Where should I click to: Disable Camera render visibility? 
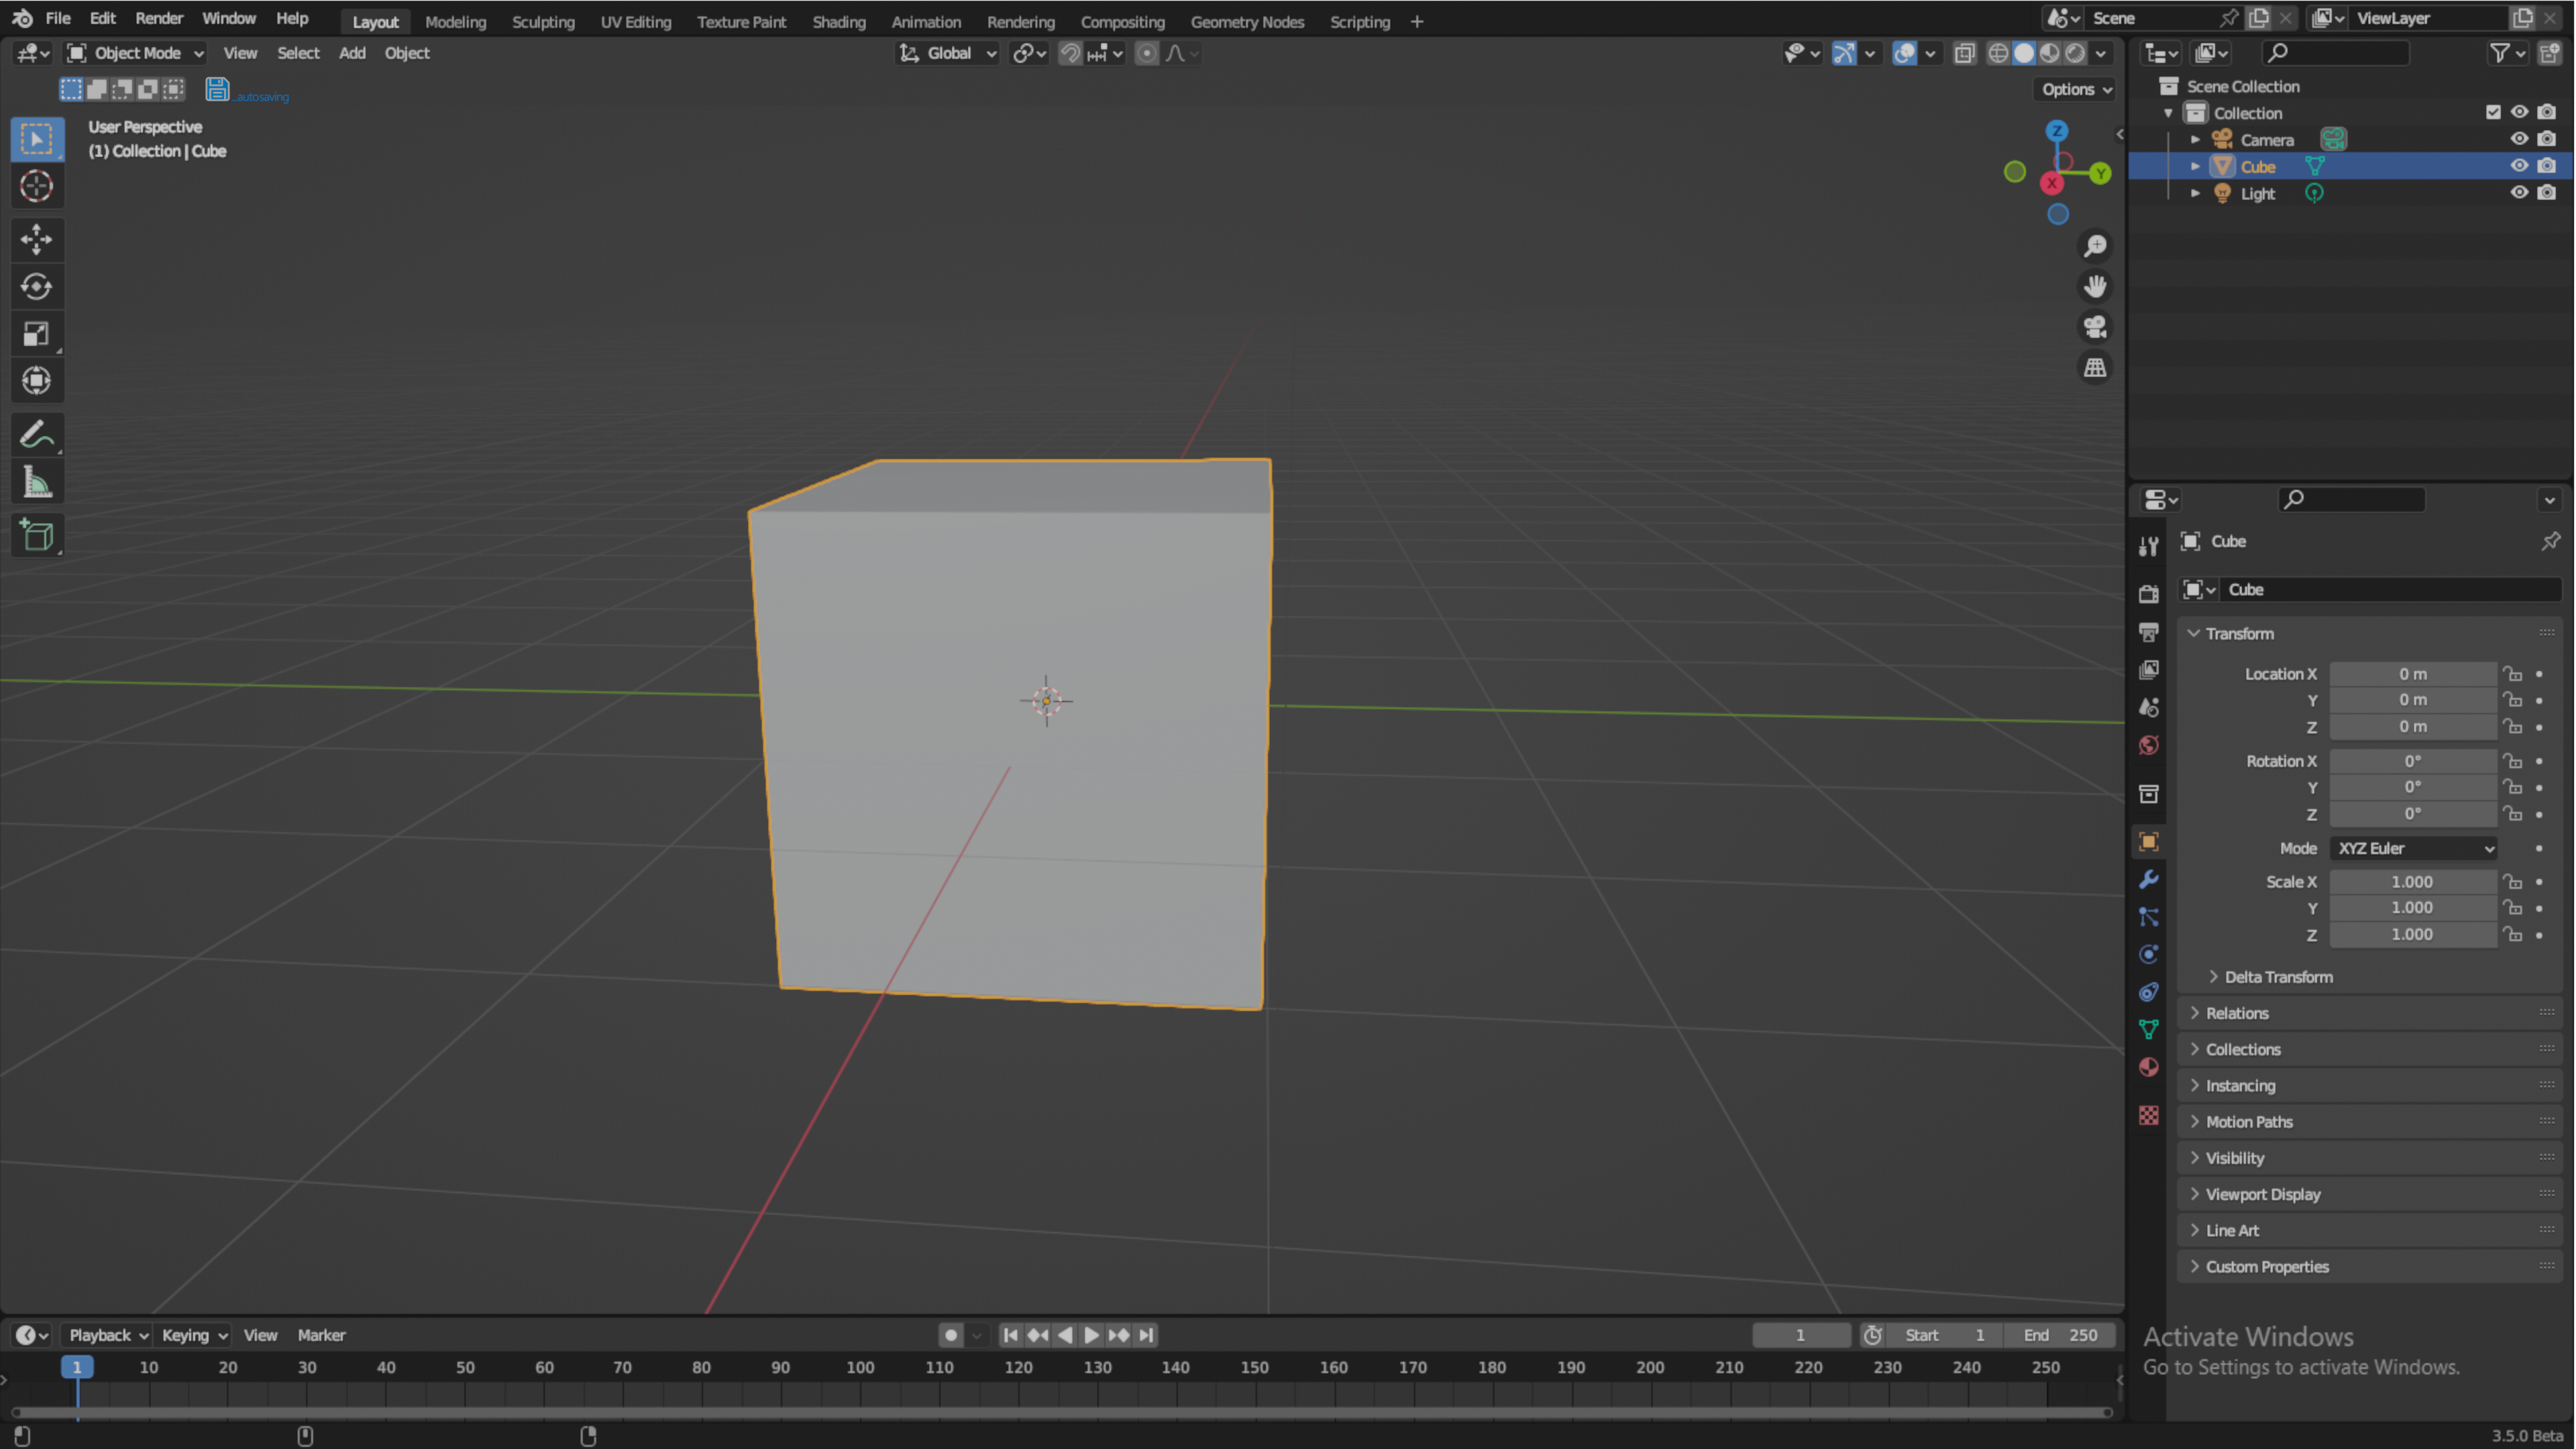(x=2547, y=139)
